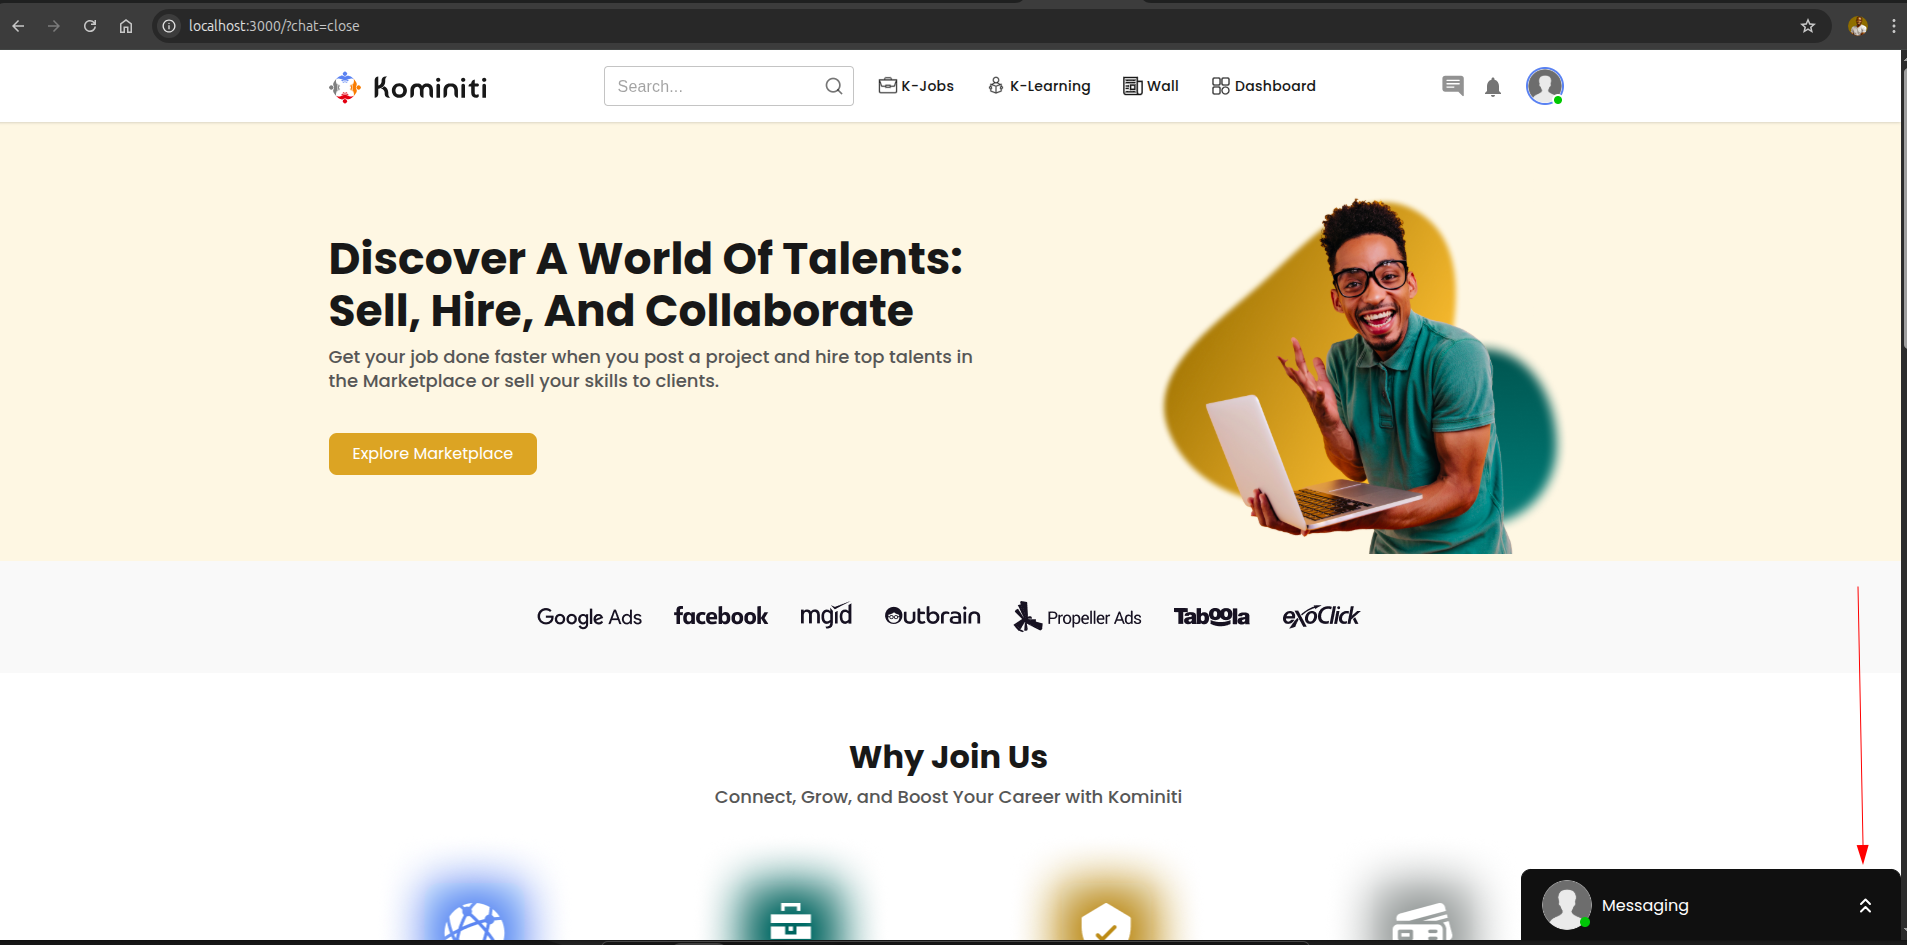Image resolution: width=1907 pixels, height=945 pixels.
Task: Click the browser reload icon
Action: 90,26
